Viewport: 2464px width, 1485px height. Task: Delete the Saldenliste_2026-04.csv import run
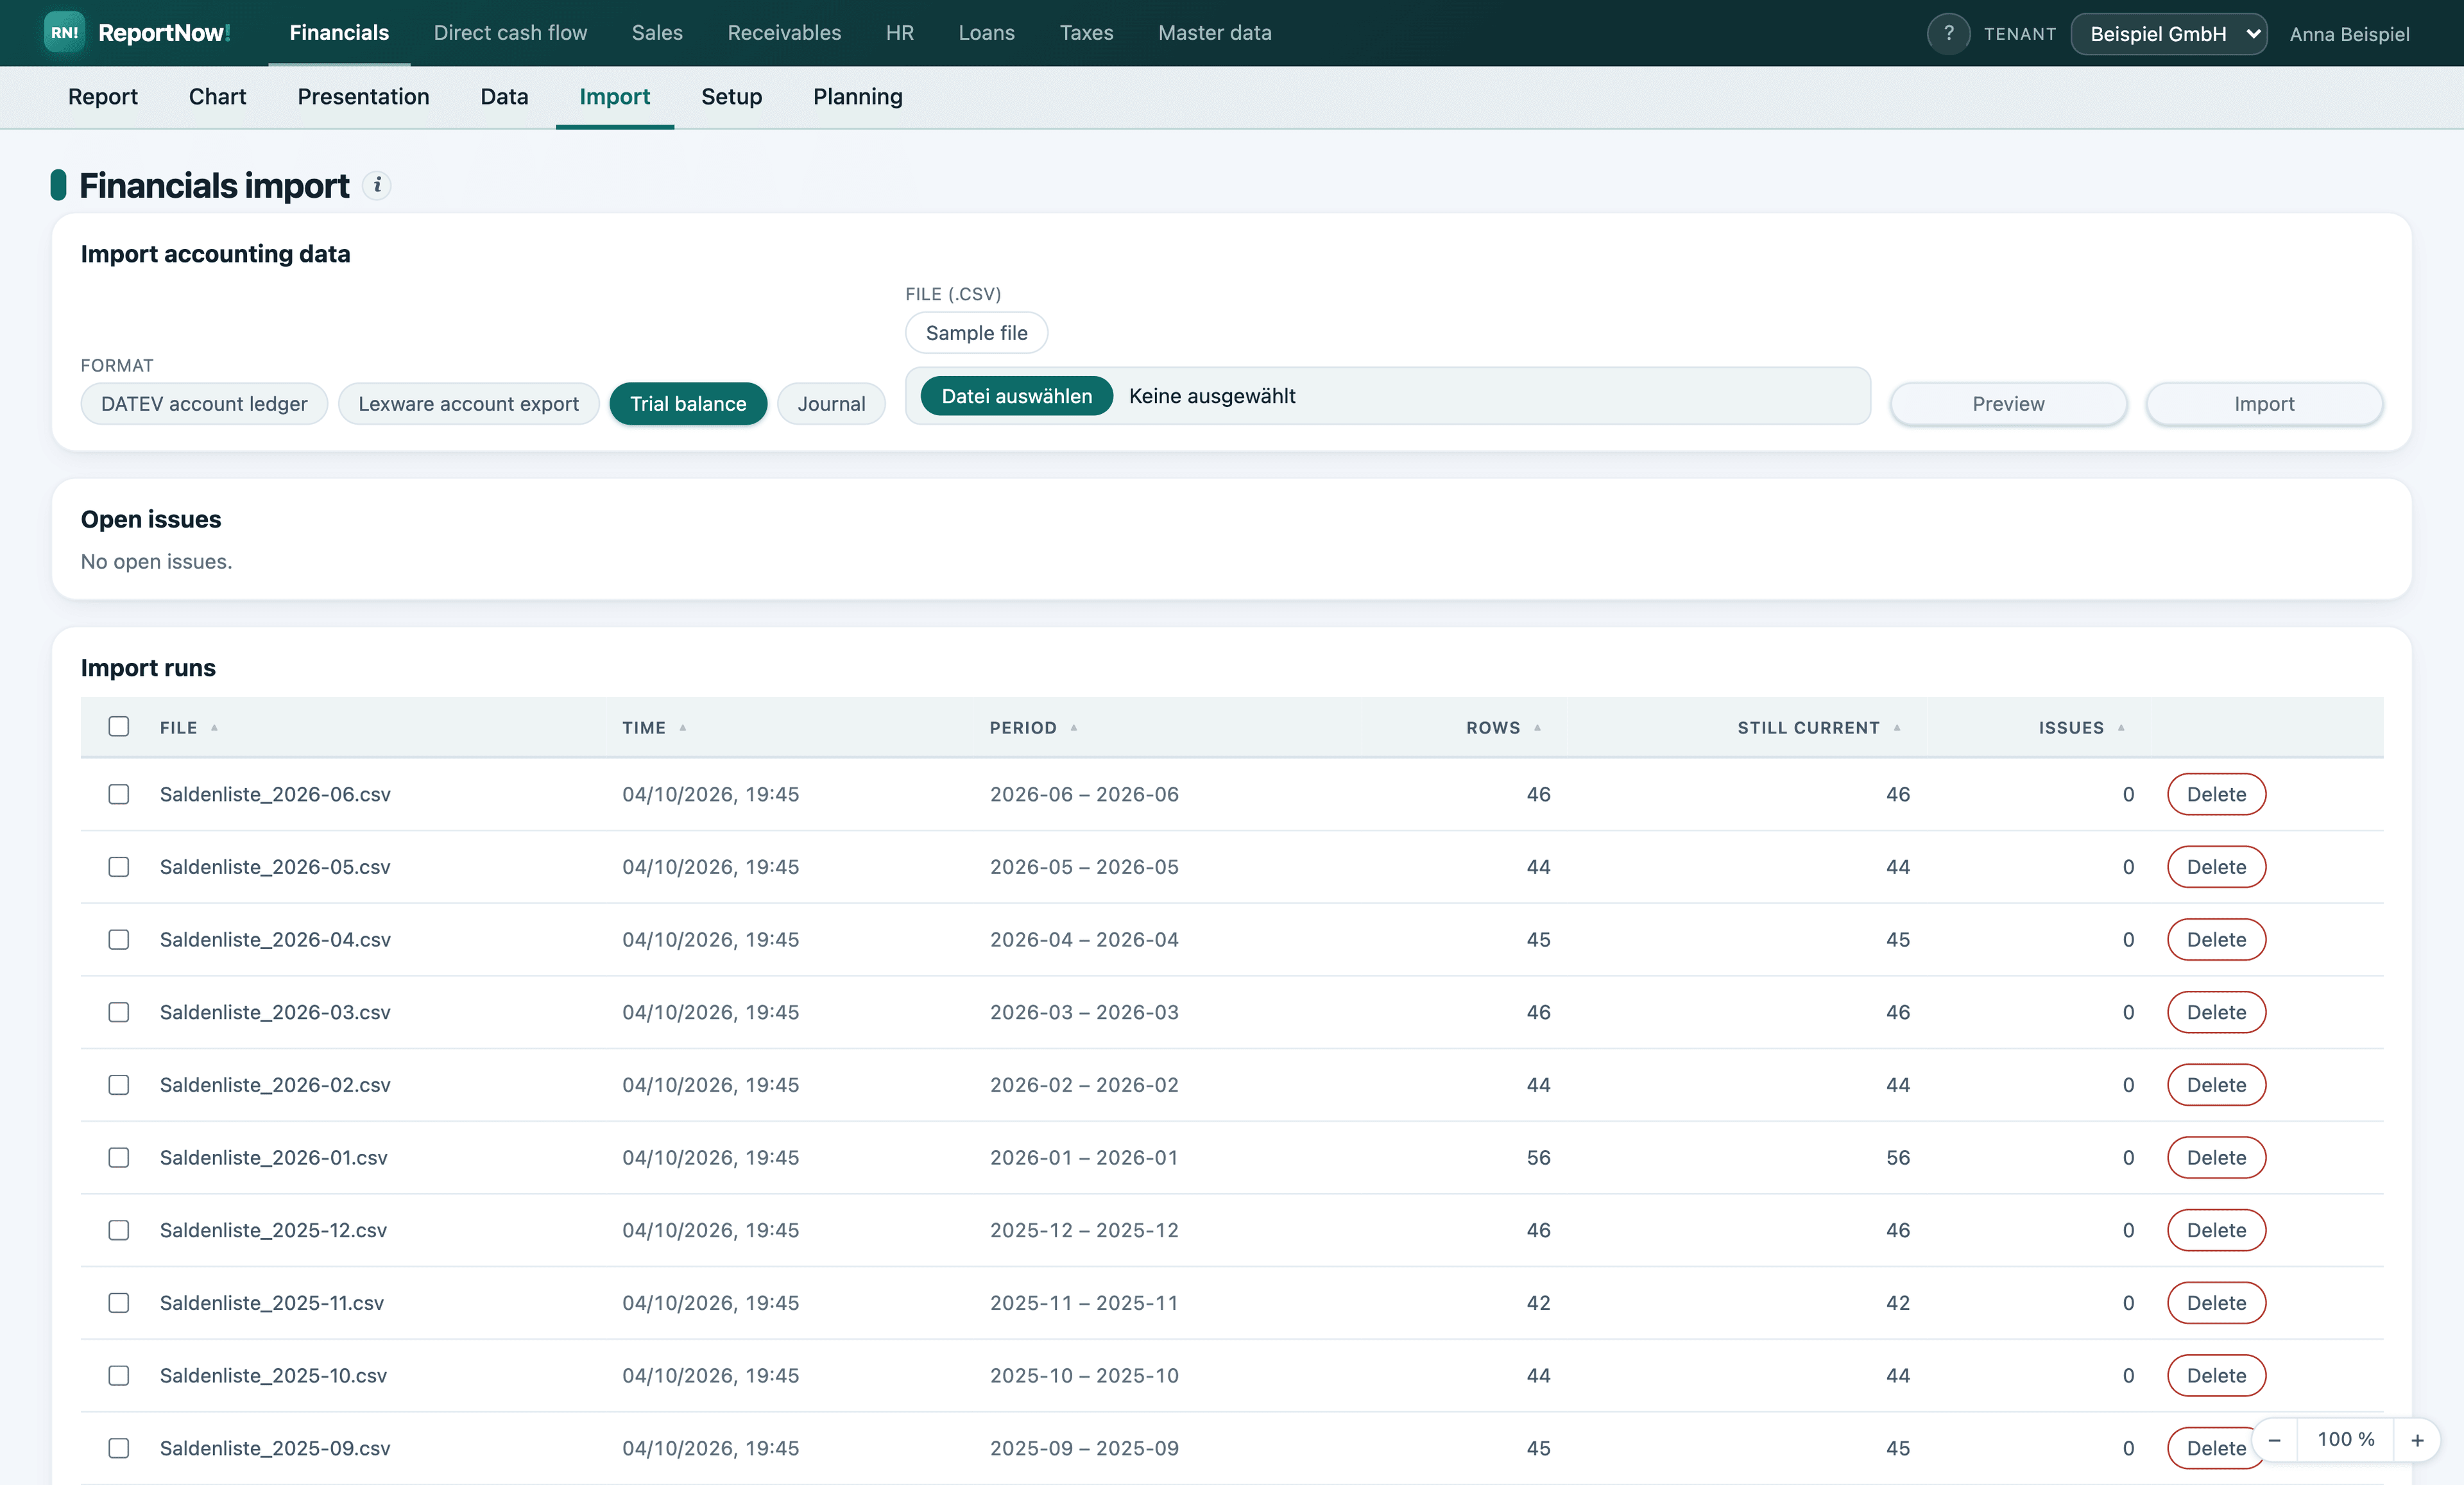click(x=2216, y=940)
